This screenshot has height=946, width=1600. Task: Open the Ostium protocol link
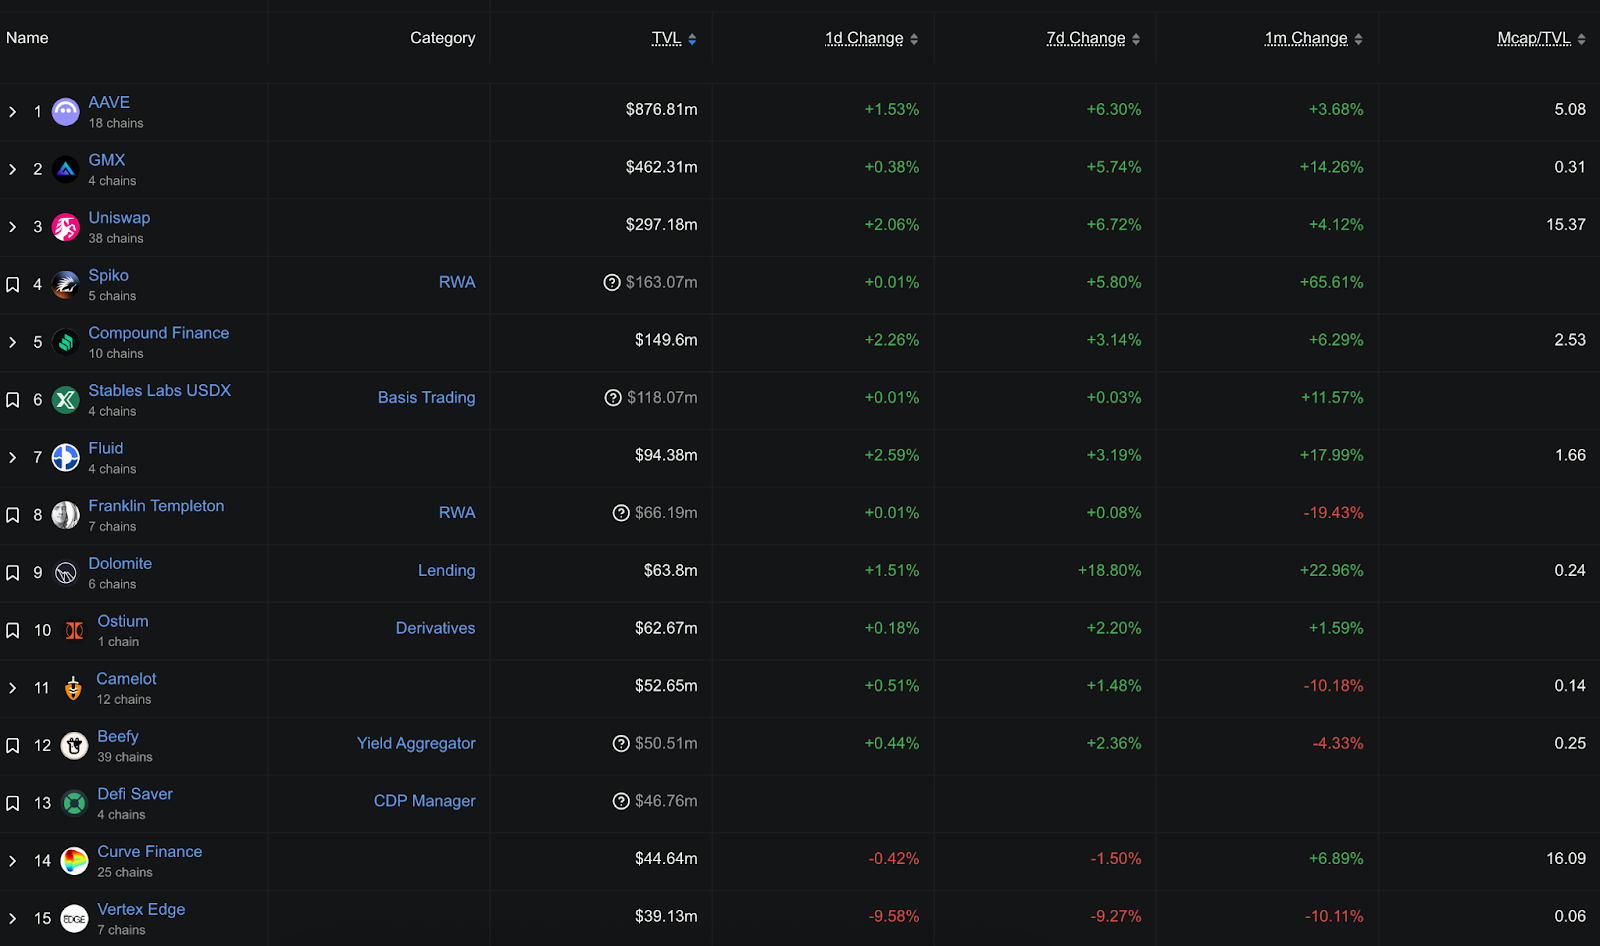[123, 621]
